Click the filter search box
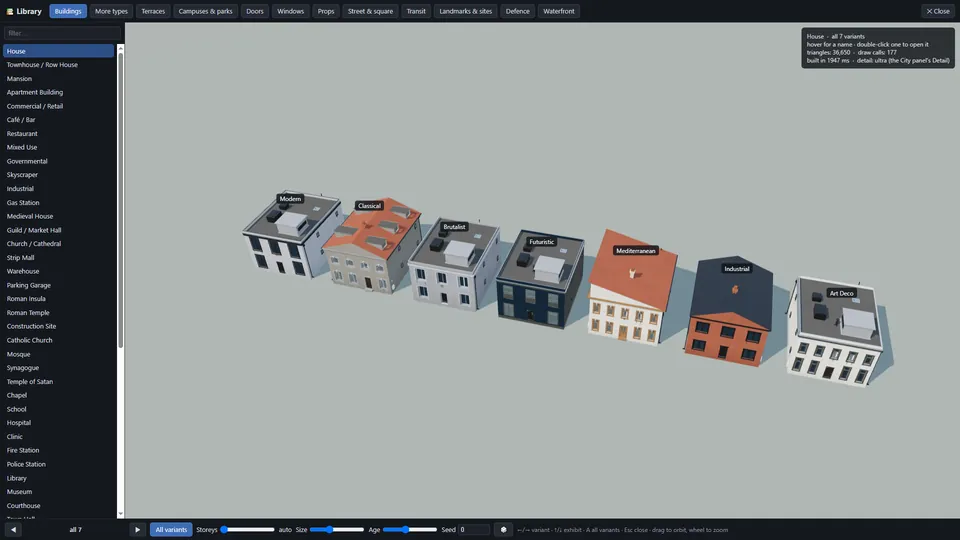 pyautogui.click(x=62, y=33)
